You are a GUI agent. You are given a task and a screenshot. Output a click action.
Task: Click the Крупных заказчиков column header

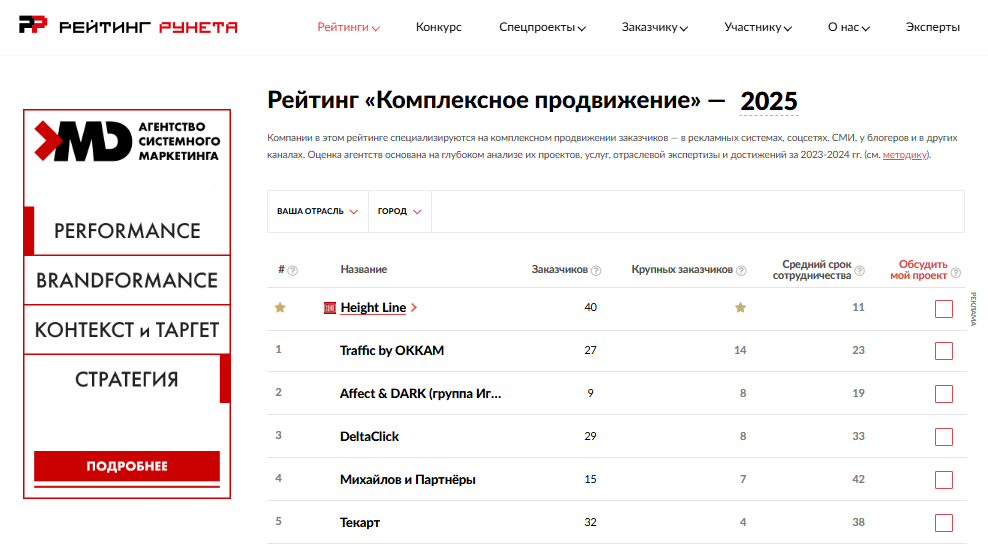click(x=682, y=270)
